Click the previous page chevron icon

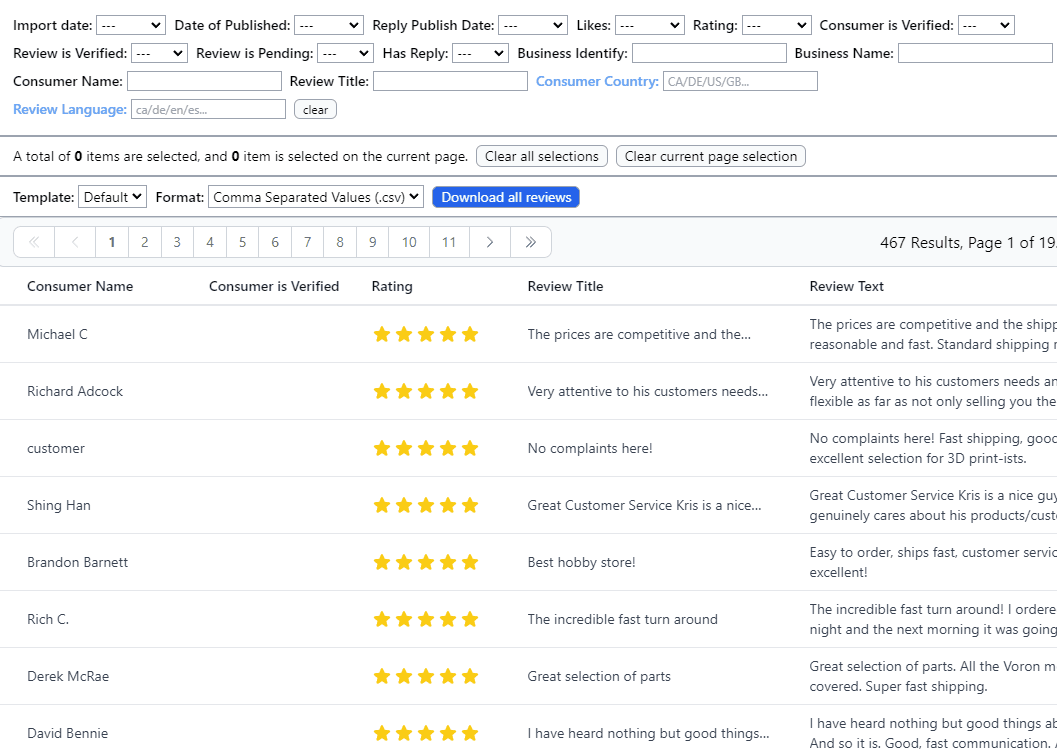pyautogui.click(x=75, y=242)
